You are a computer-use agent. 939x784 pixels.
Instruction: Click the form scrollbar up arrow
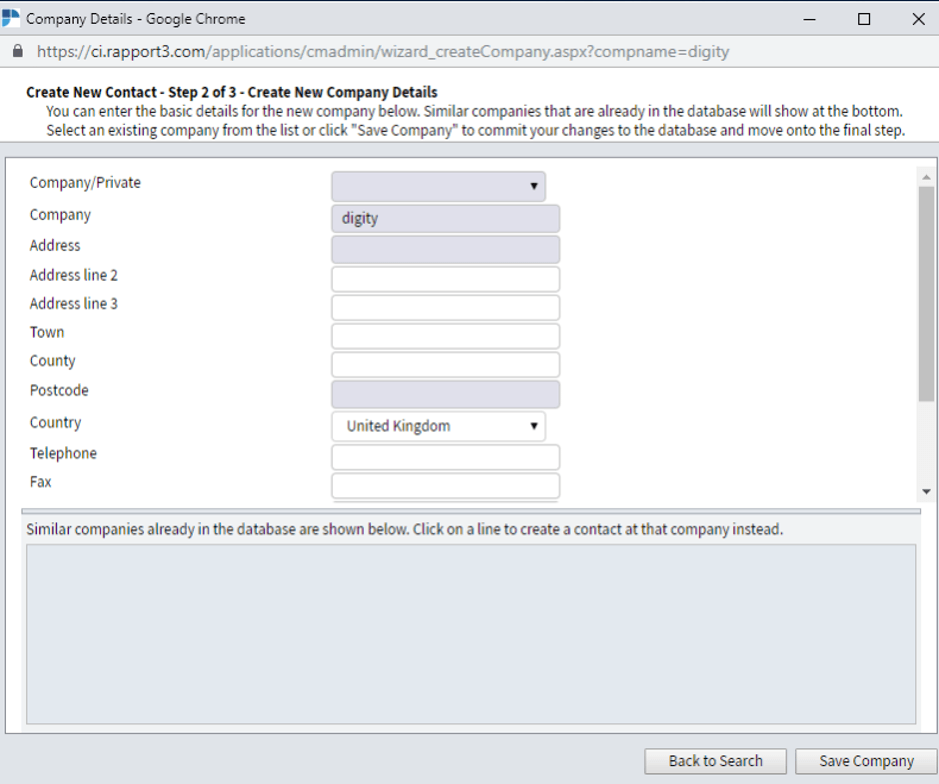[x=926, y=177]
